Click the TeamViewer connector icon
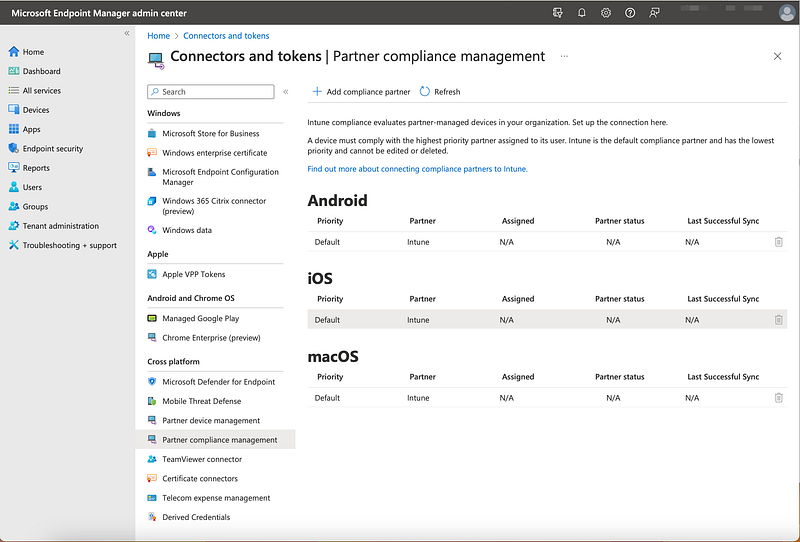The image size is (800, 542). tap(152, 459)
